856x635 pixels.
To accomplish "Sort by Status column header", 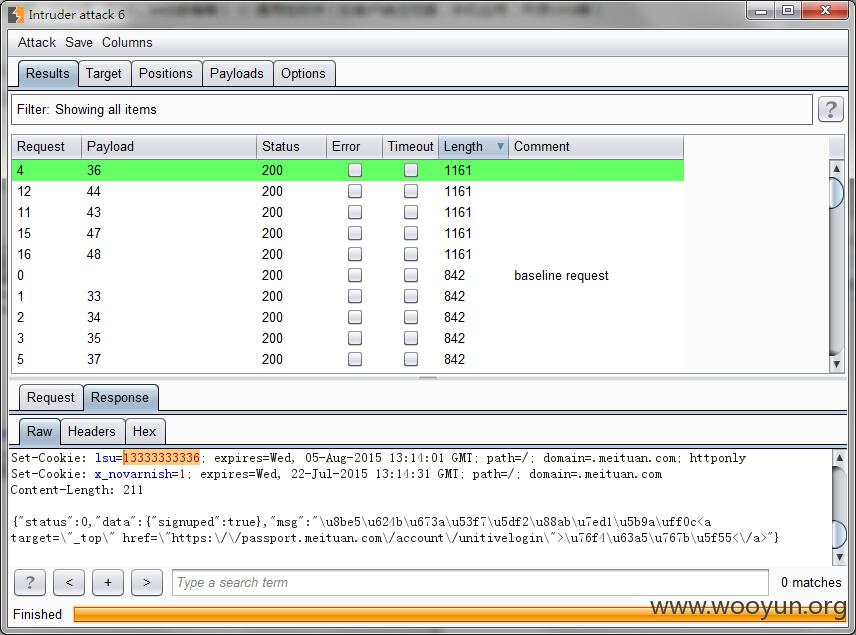I will point(291,146).
